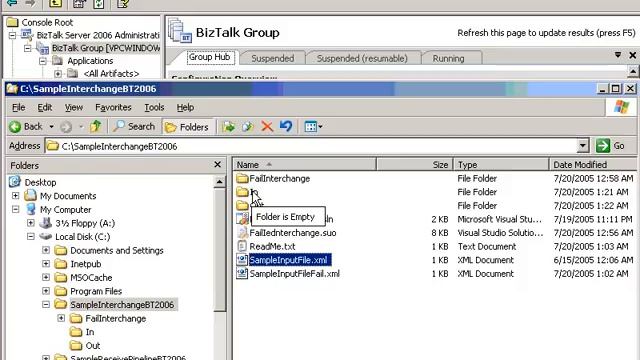The width and height of the screenshot is (640, 360).
Task: Open the Tools menu
Action: [x=154, y=107]
